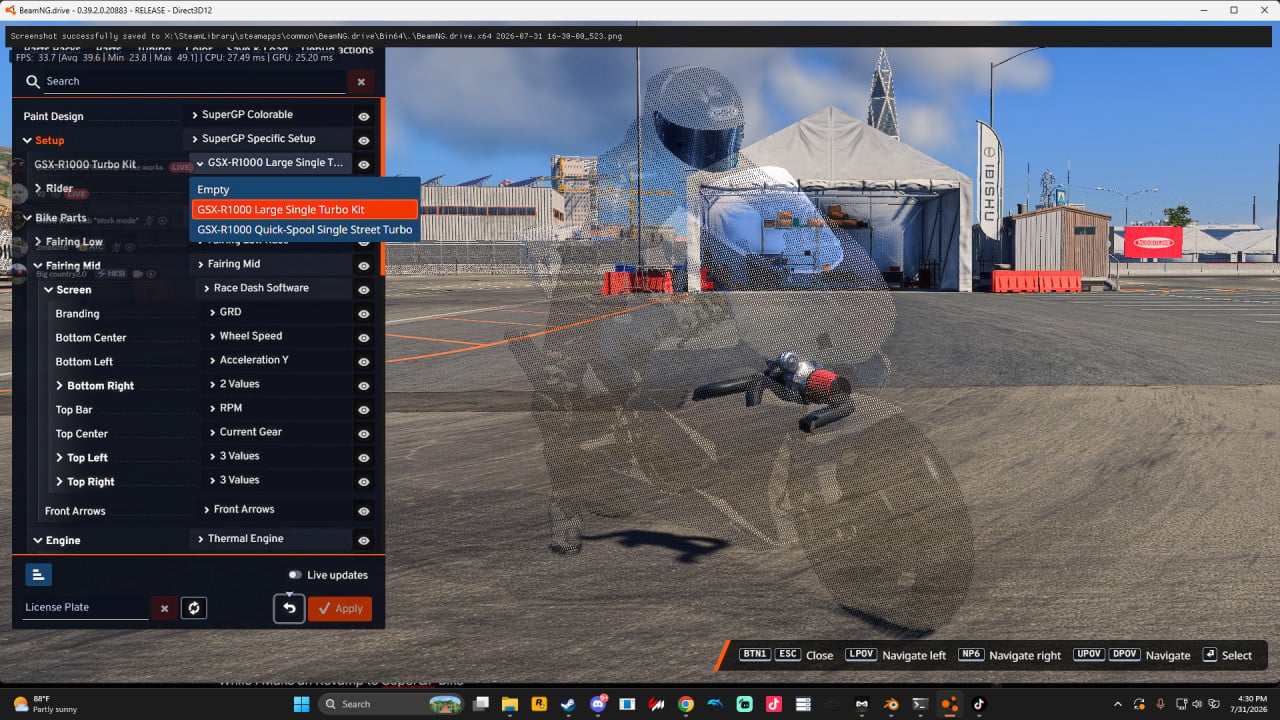
Task: Open Discord from the taskbar
Action: (x=598, y=704)
